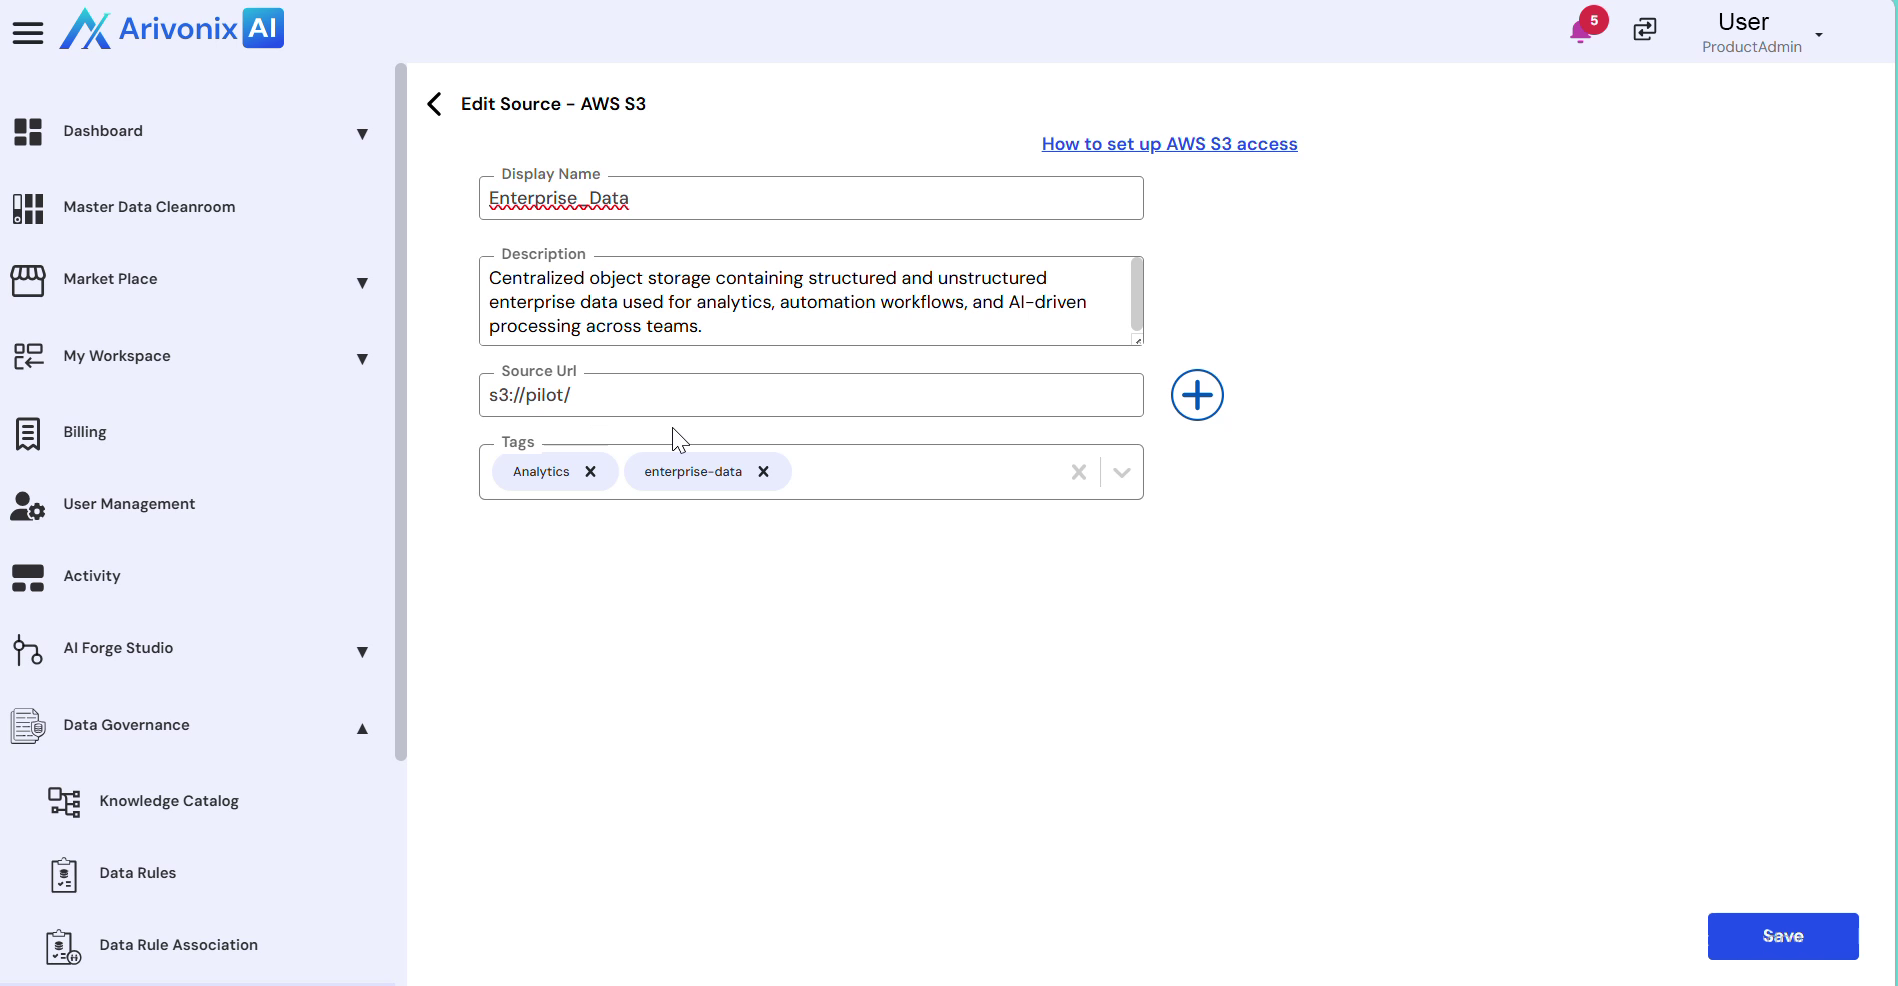Click the switch workspace icon in header
The height and width of the screenshot is (986, 1898).
[x=1645, y=30]
